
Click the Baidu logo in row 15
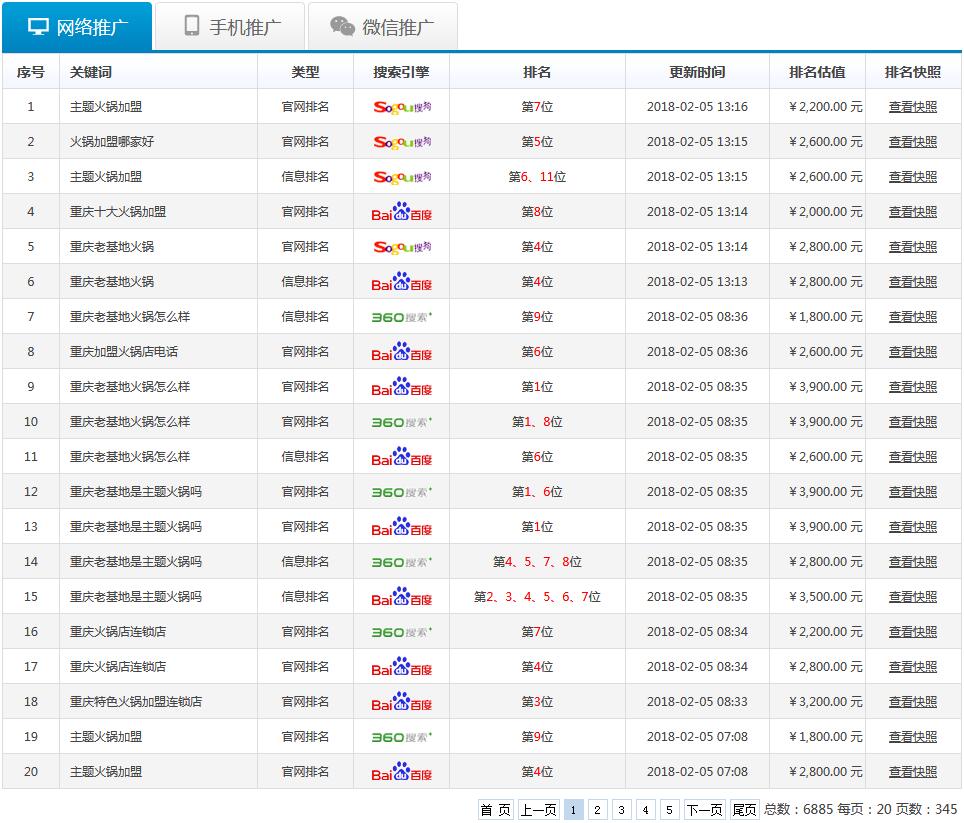coord(401,597)
